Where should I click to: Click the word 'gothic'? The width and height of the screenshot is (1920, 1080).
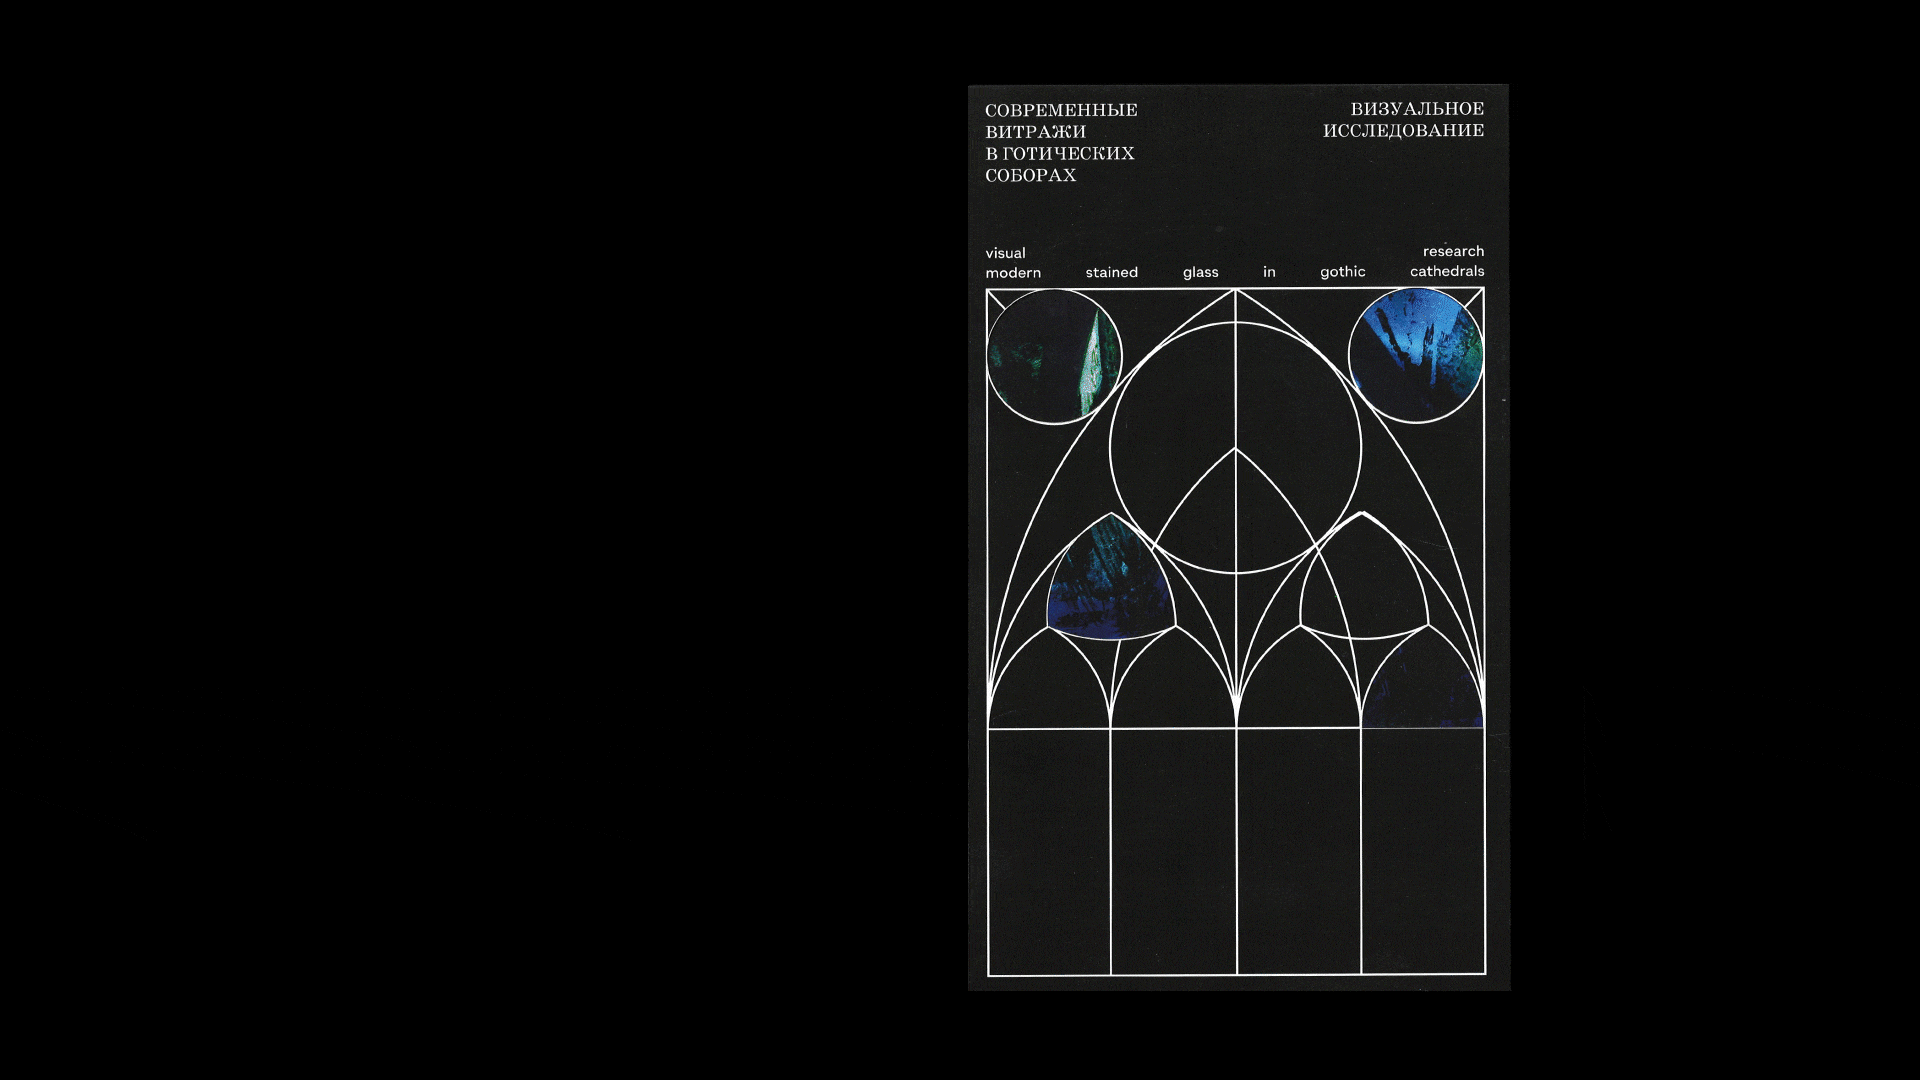(x=1342, y=272)
